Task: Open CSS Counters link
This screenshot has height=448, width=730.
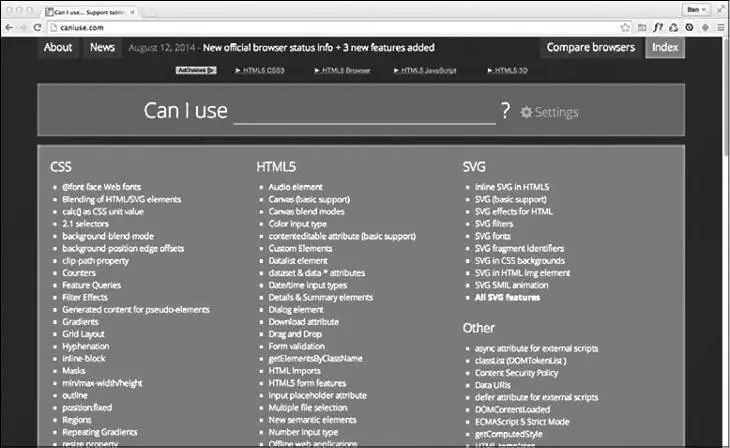Action: click(79, 273)
